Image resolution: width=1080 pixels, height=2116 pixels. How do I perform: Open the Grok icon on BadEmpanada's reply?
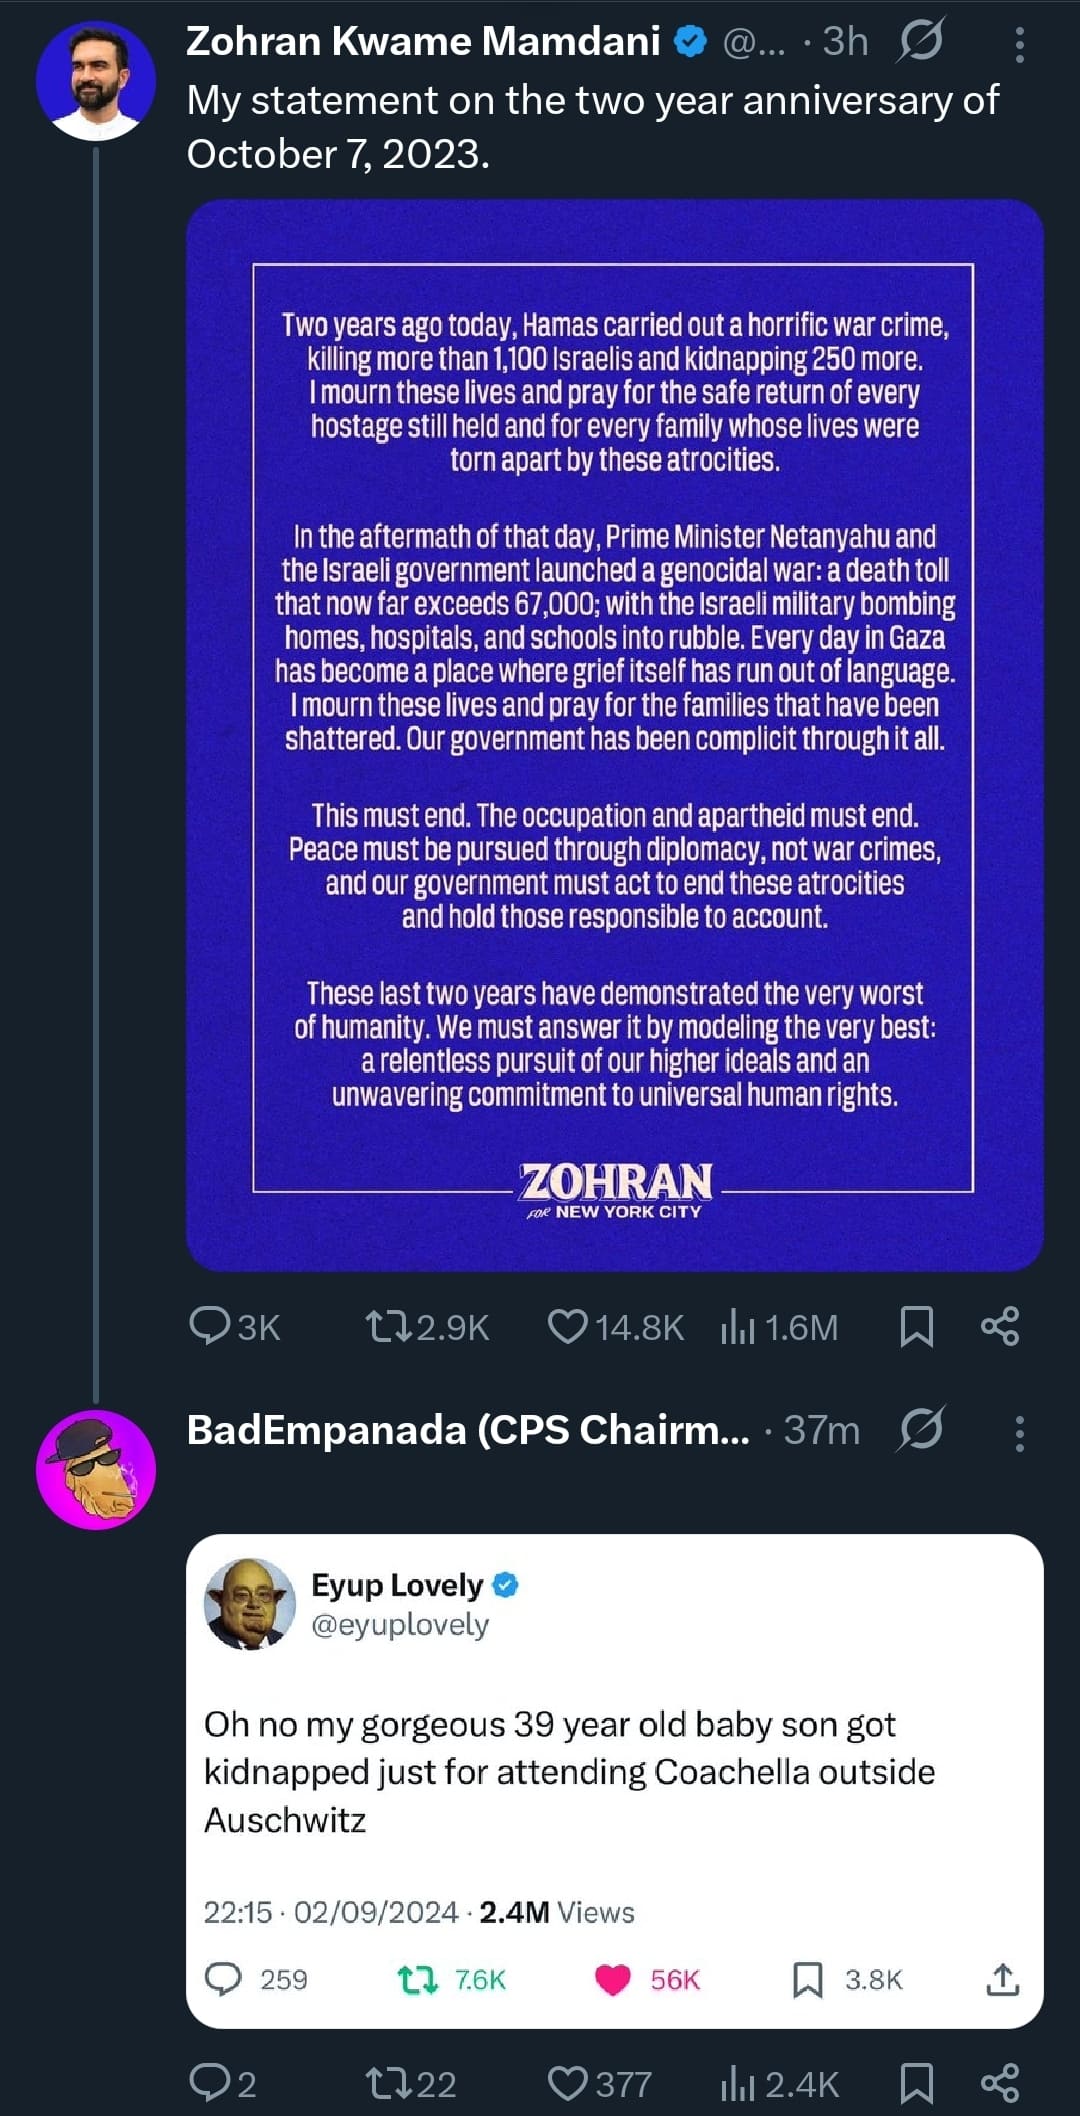(x=920, y=1429)
